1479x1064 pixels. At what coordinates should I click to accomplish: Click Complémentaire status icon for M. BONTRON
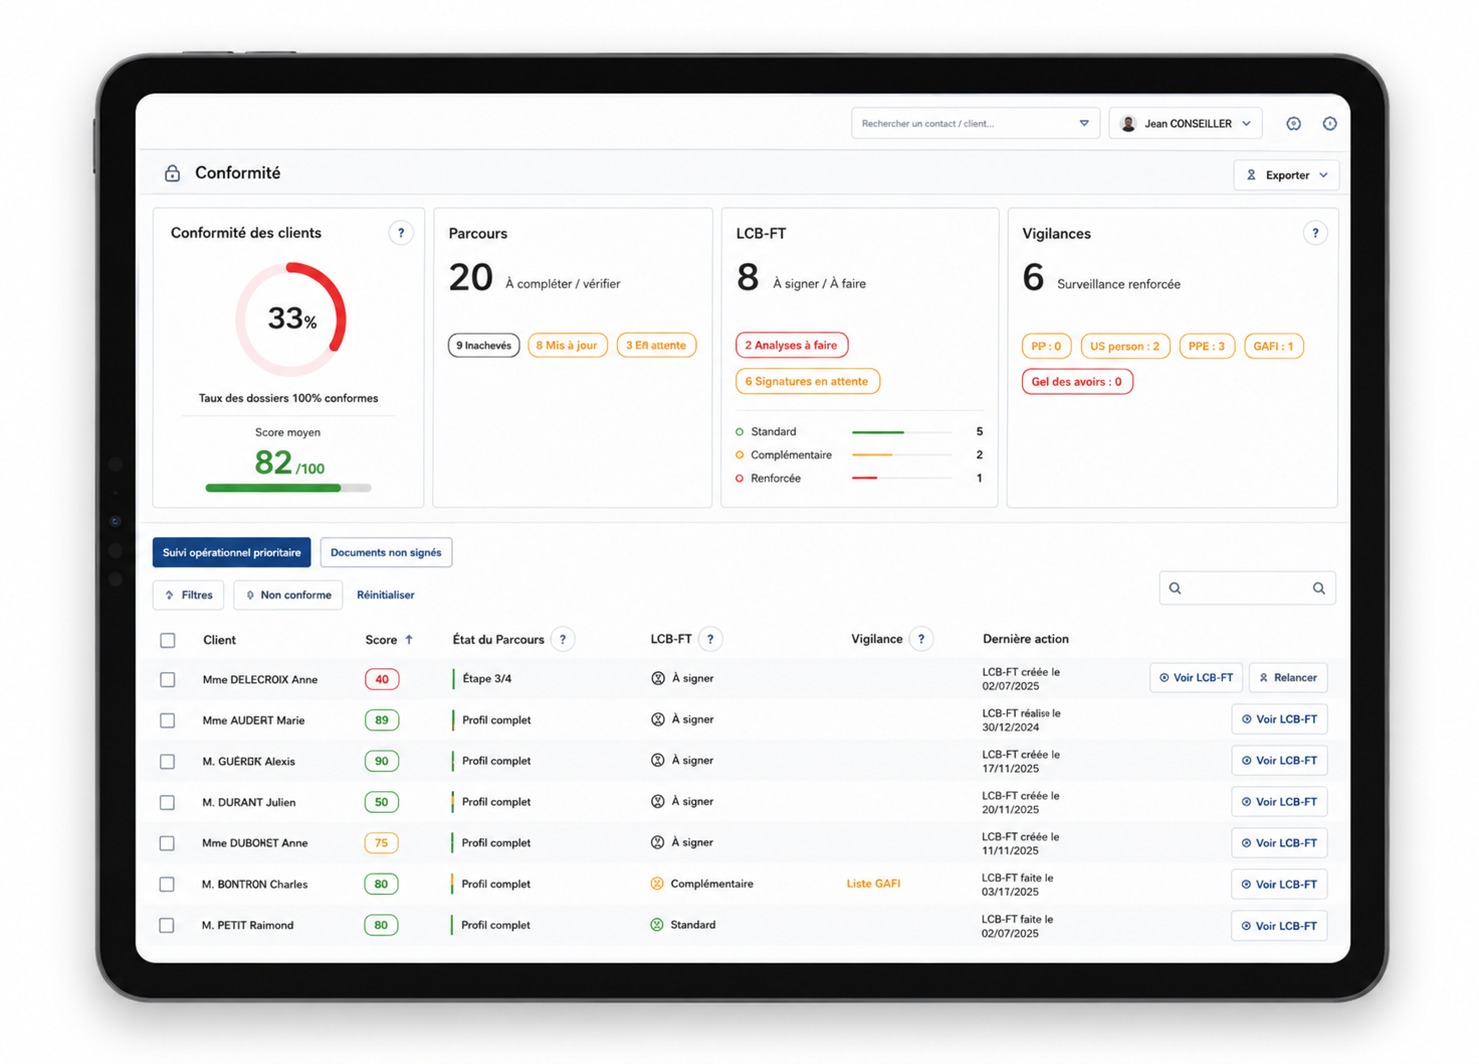pyautogui.click(x=657, y=884)
